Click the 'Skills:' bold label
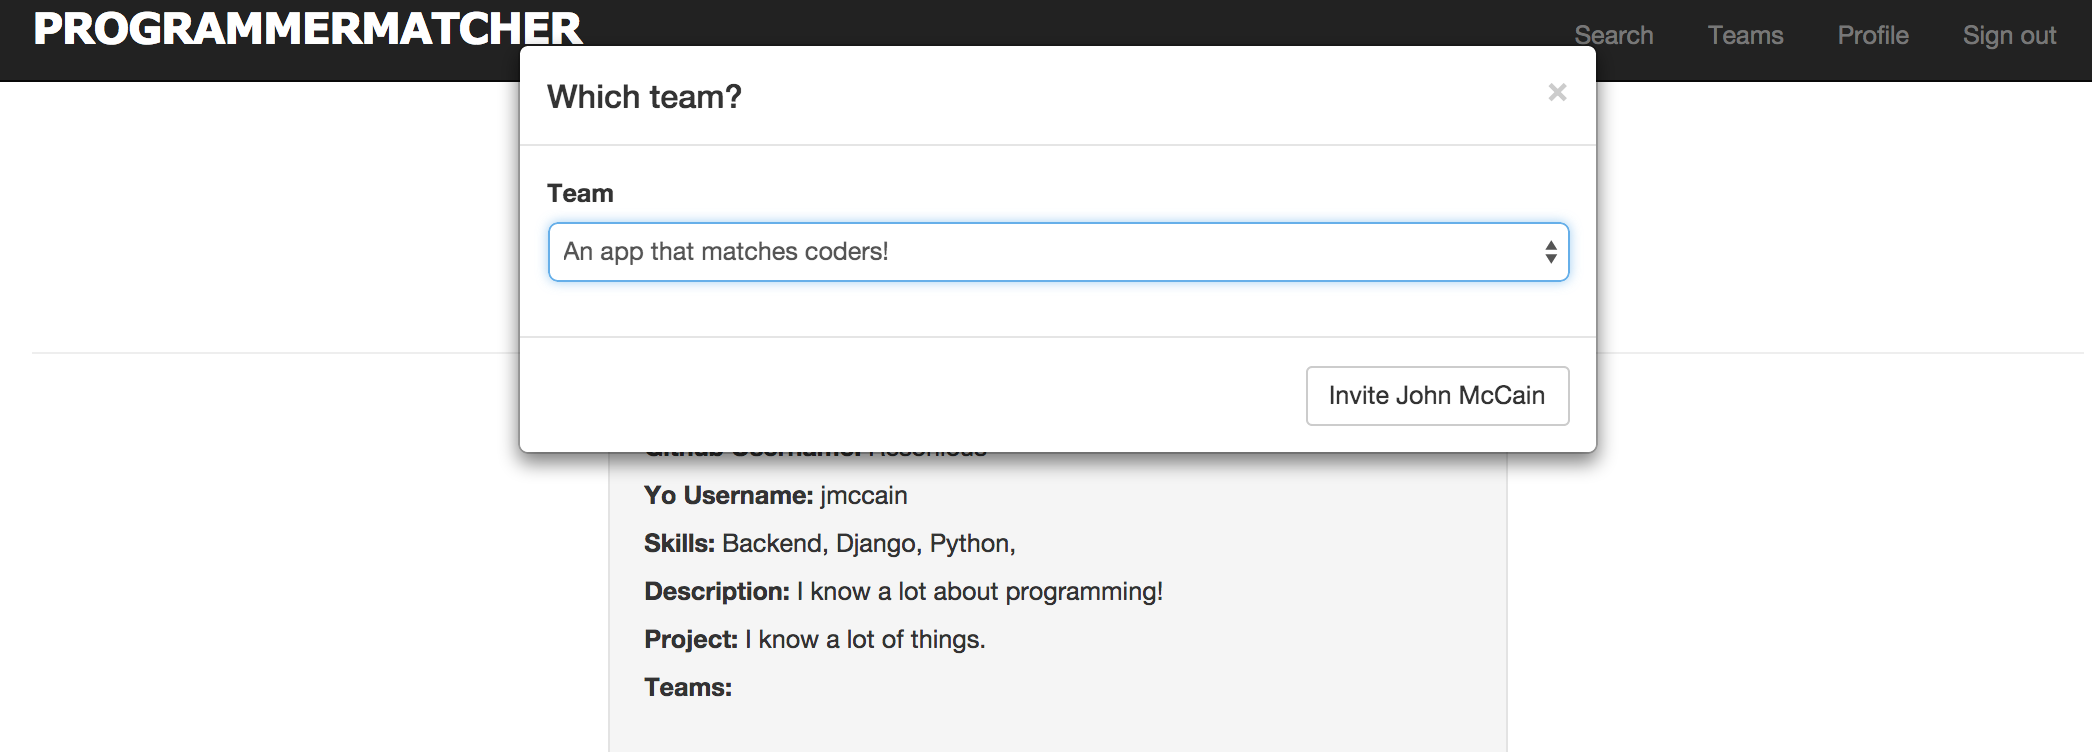The image size is (2092, 752). pyautogui.click(x=679, y=544)
